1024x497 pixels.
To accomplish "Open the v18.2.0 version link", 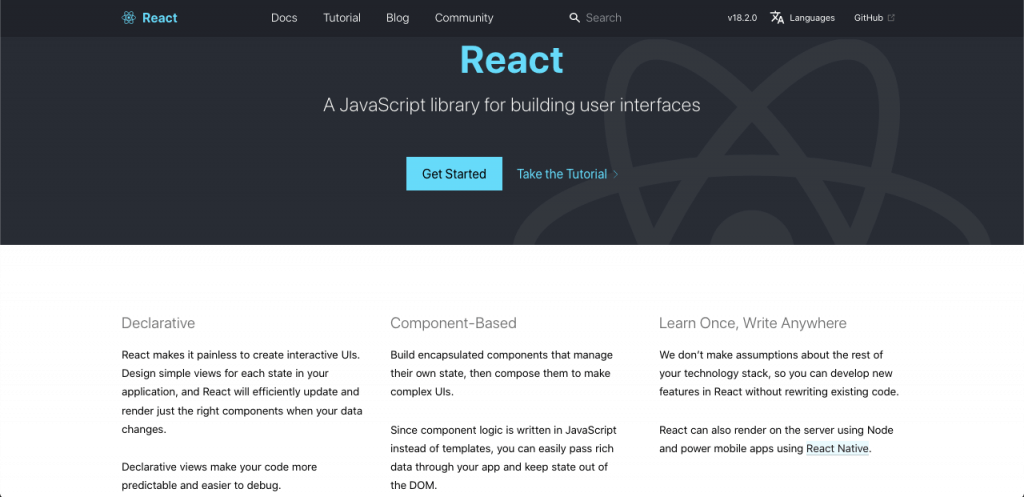I will [742, 18].
